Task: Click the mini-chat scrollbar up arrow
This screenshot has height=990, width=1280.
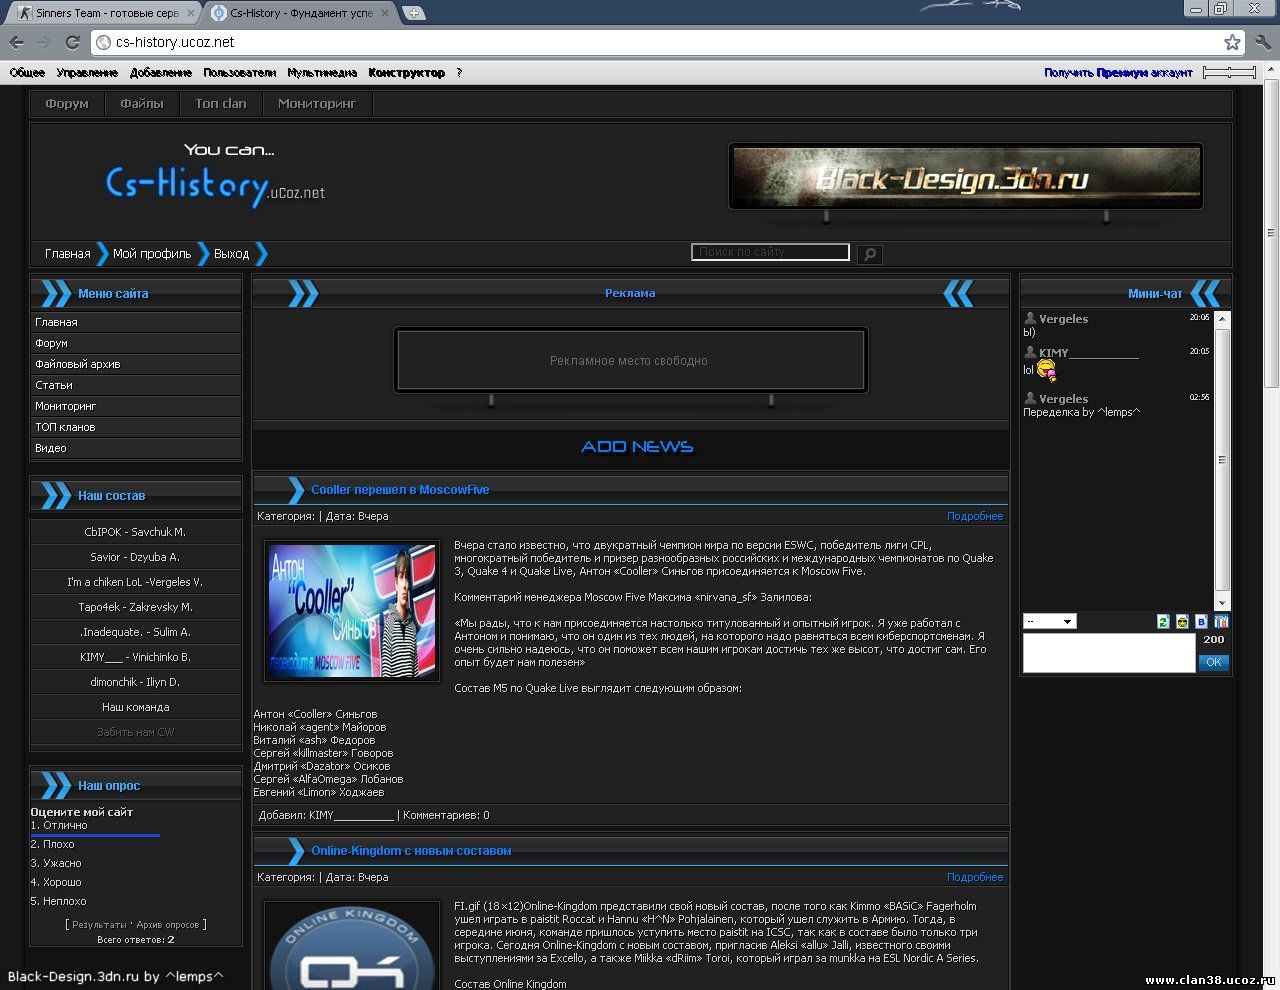Action: click(x=1222, y=318)
